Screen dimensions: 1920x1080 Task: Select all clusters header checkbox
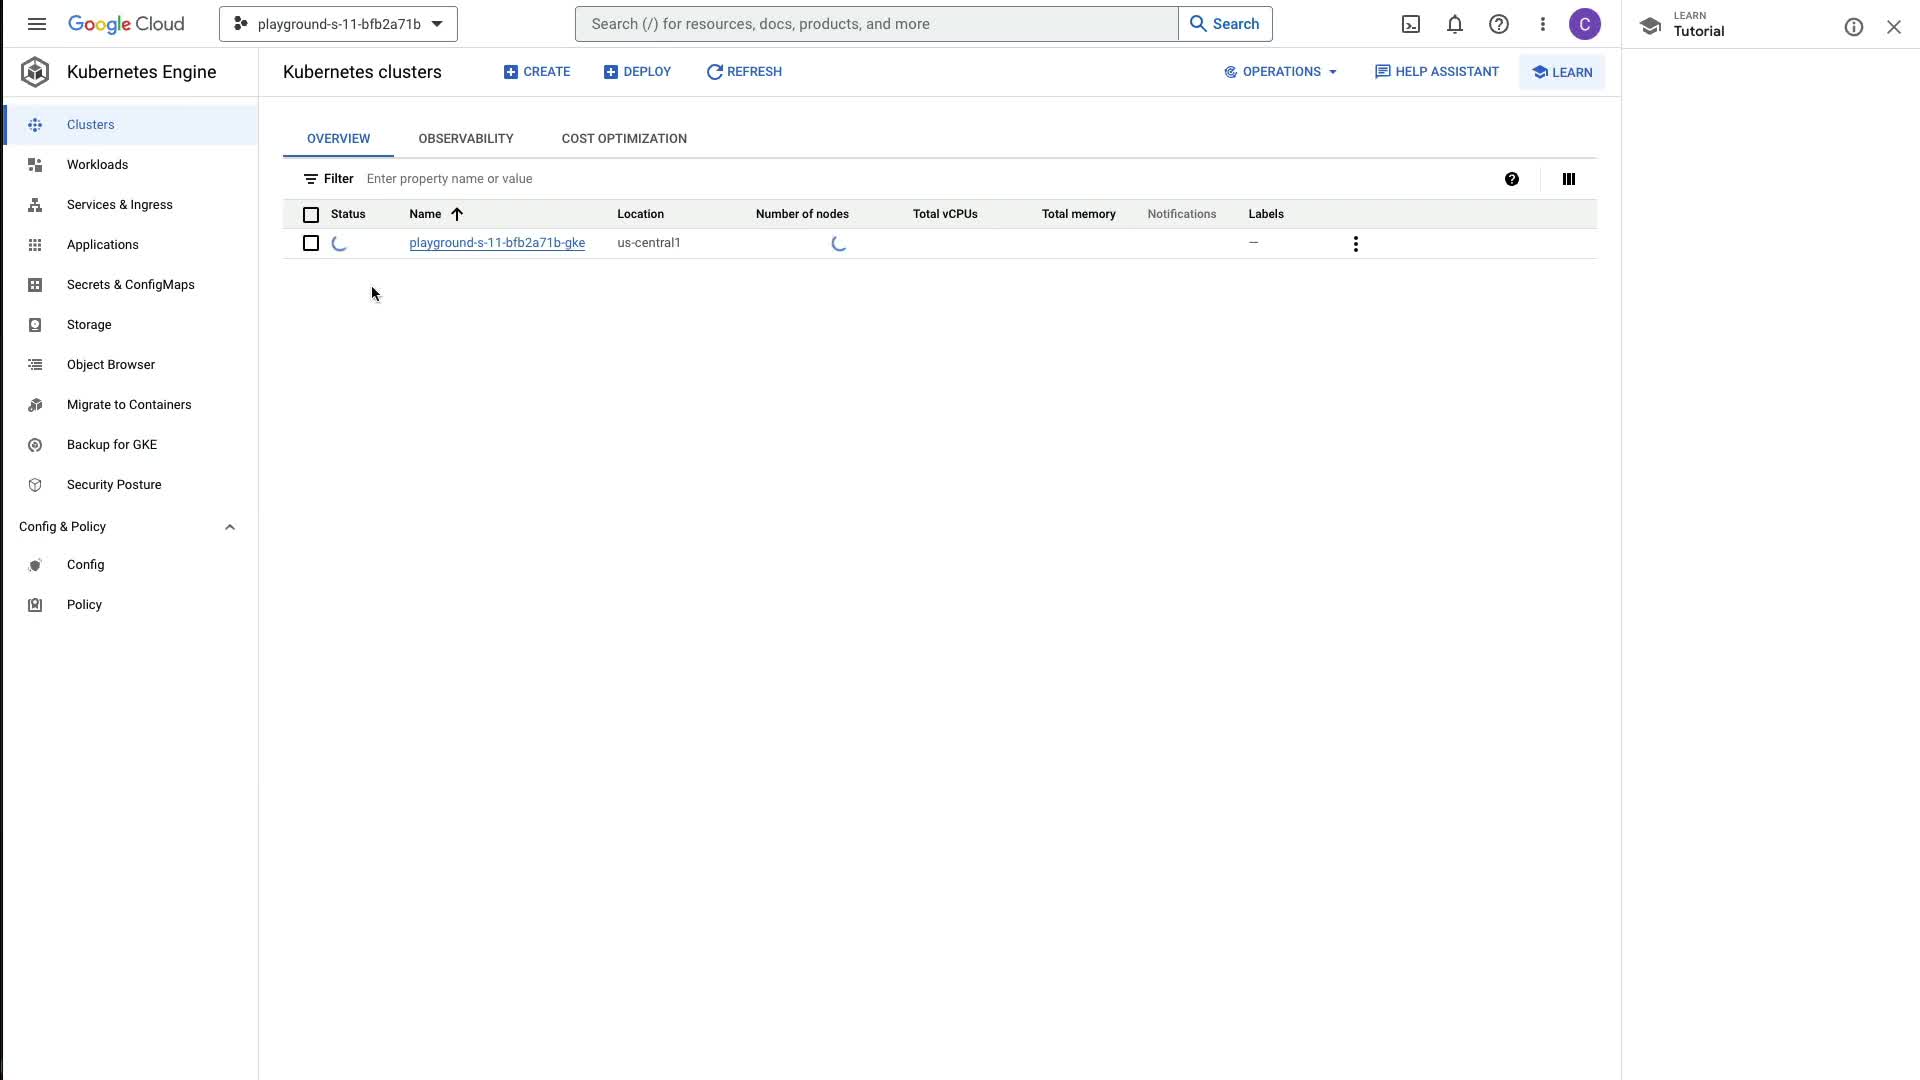tap(311, 215)
